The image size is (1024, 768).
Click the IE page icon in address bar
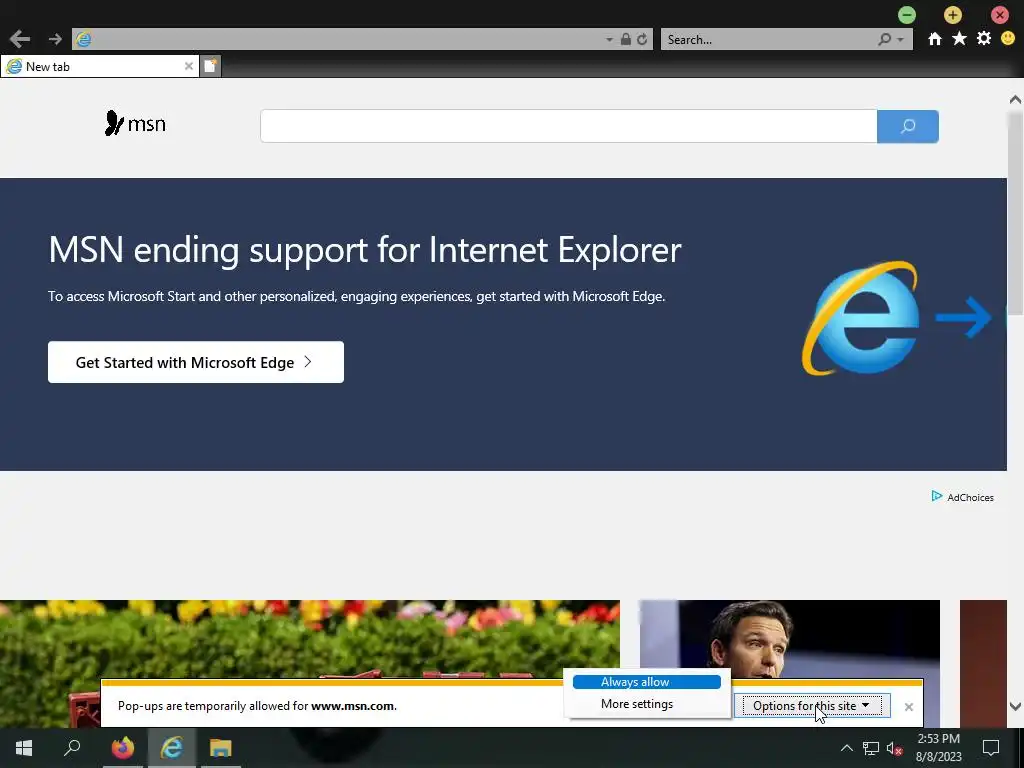pyautogui.click(x=84, y=39)
